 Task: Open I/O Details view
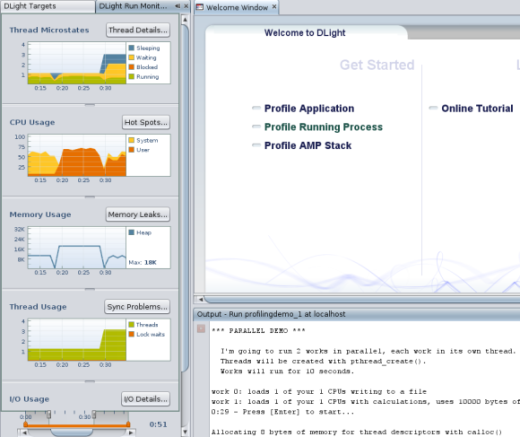[146, 399]
